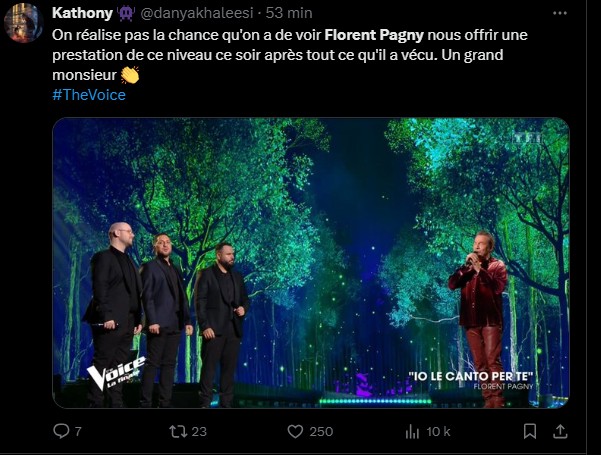This screenshot has height=455, width=601.
Task: Click the "53 min" timestamp
Action: point(292,13)
